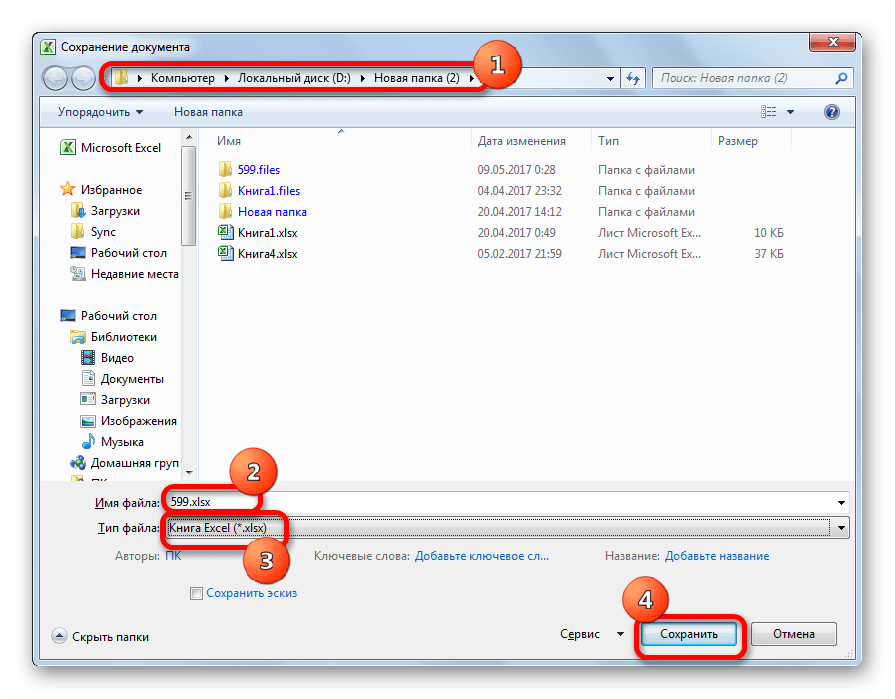Image resolution: width=895 pixels, height=699 pixels.
Task: Click the refresh icon next to address bar
Action: coord(632,78)
